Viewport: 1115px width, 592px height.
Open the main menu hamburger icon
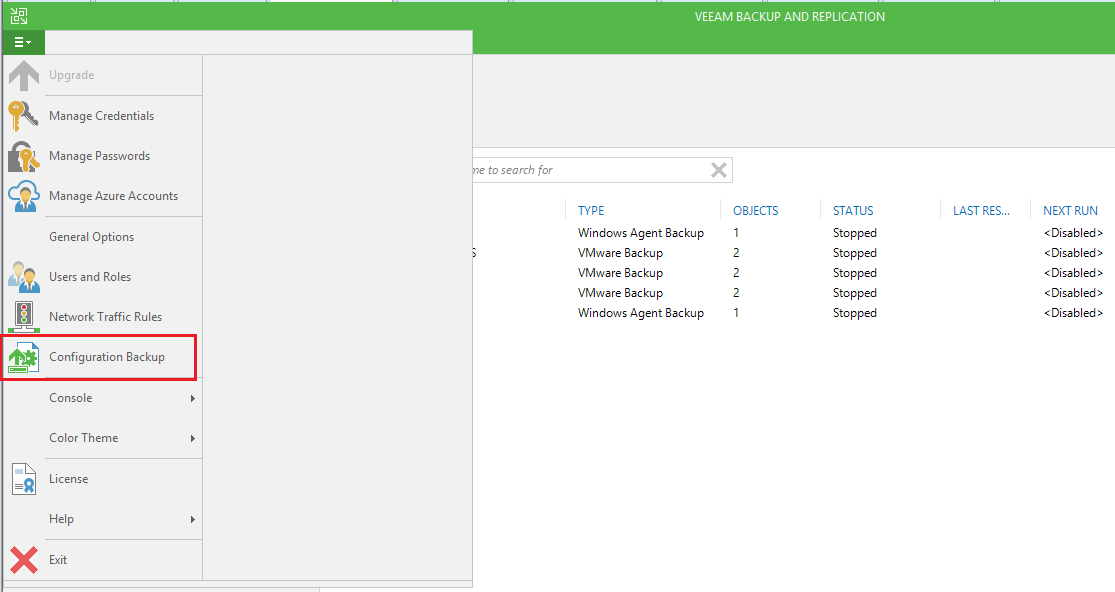[x=21, y=42]
